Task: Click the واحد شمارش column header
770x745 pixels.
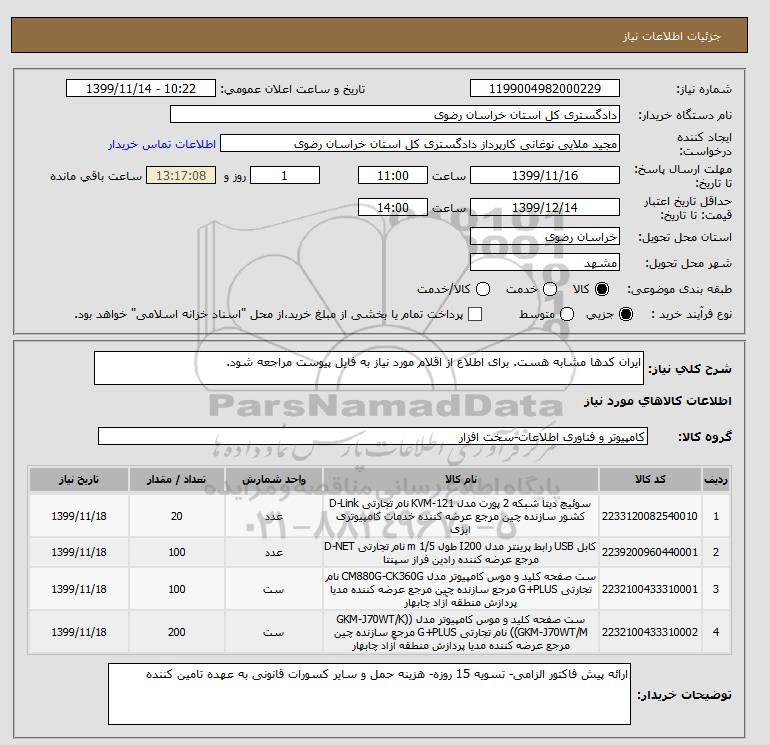Action: pyautogui.click(x=274, y=480)
